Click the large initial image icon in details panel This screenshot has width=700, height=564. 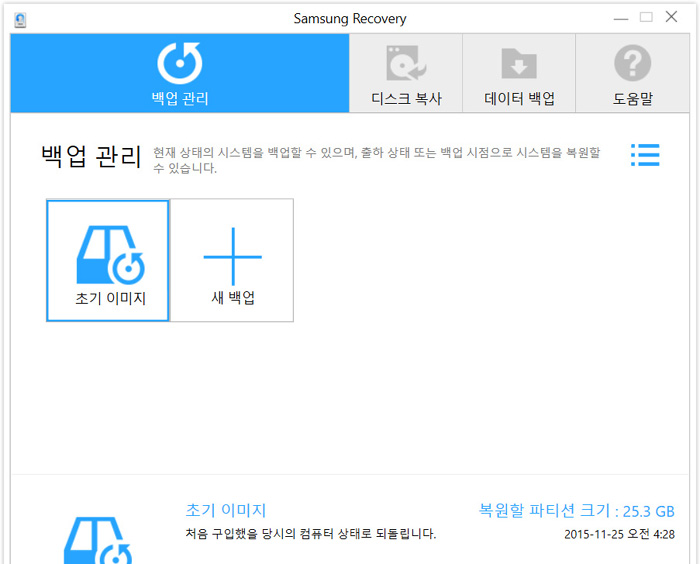click(x=98, y=540)
